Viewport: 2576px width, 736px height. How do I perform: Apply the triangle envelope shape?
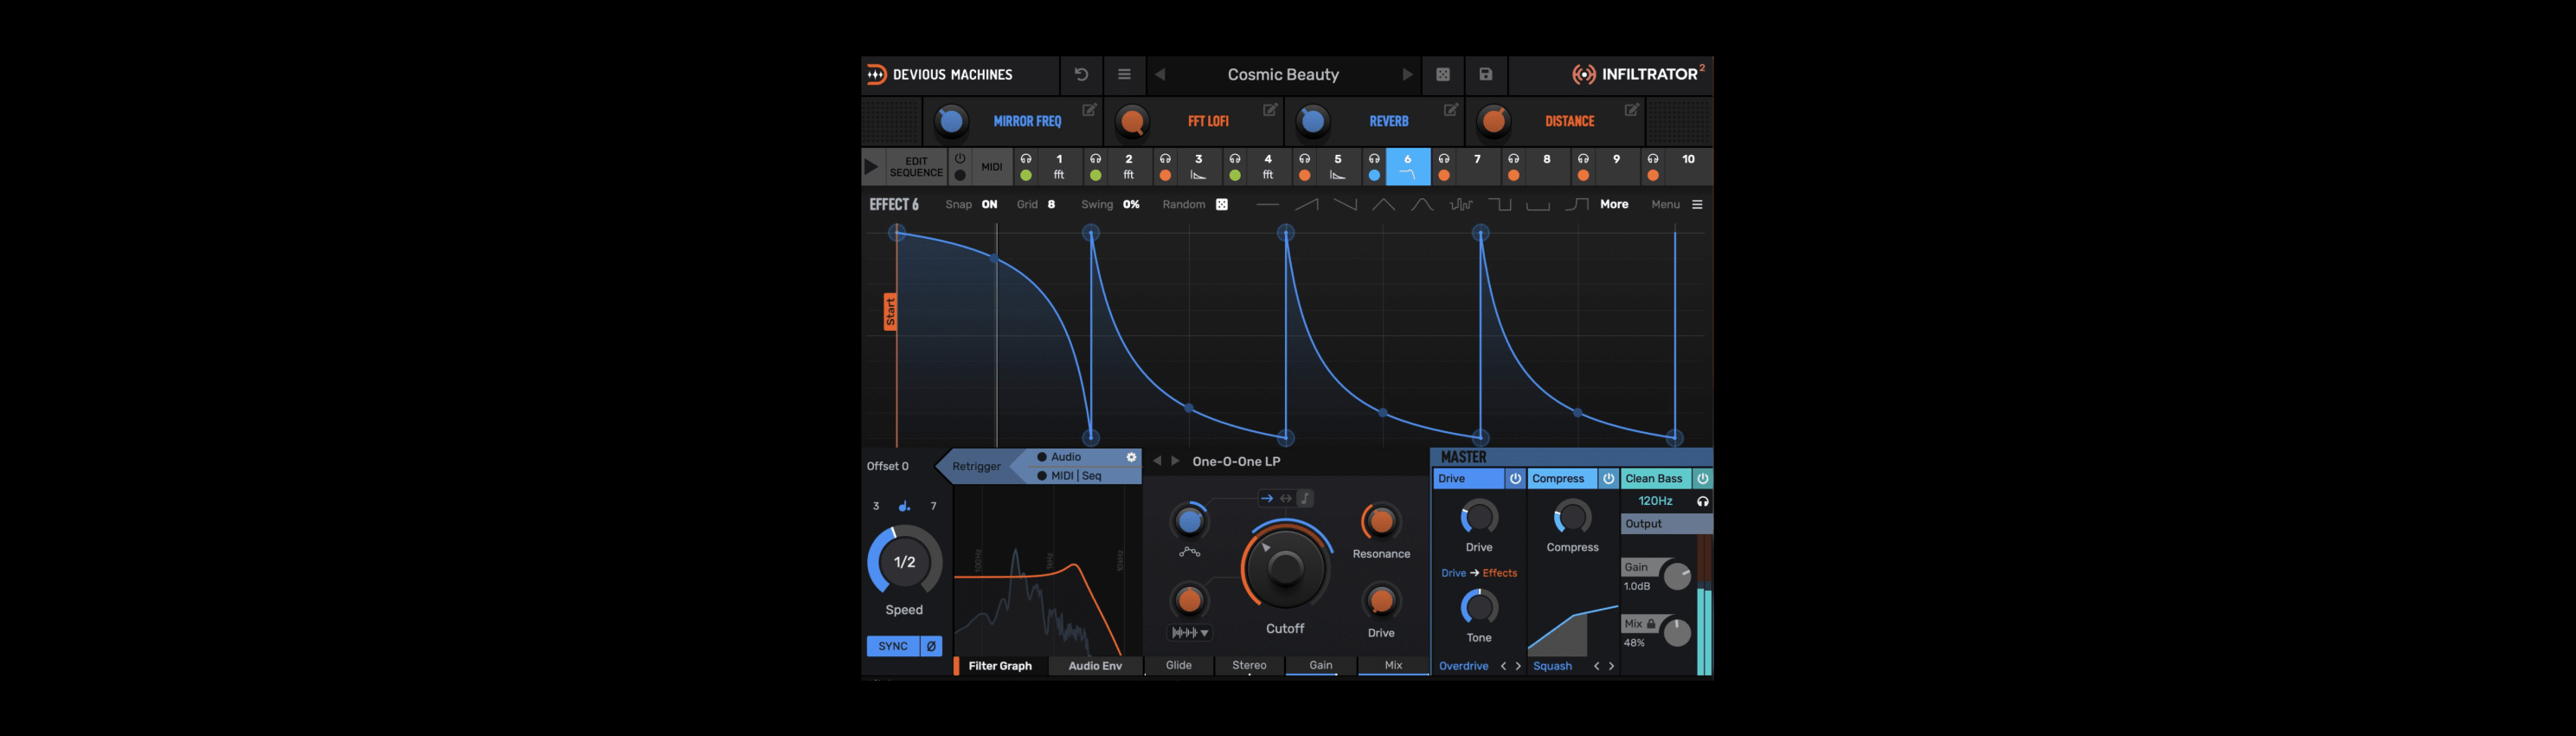[x=1383, y=204]
